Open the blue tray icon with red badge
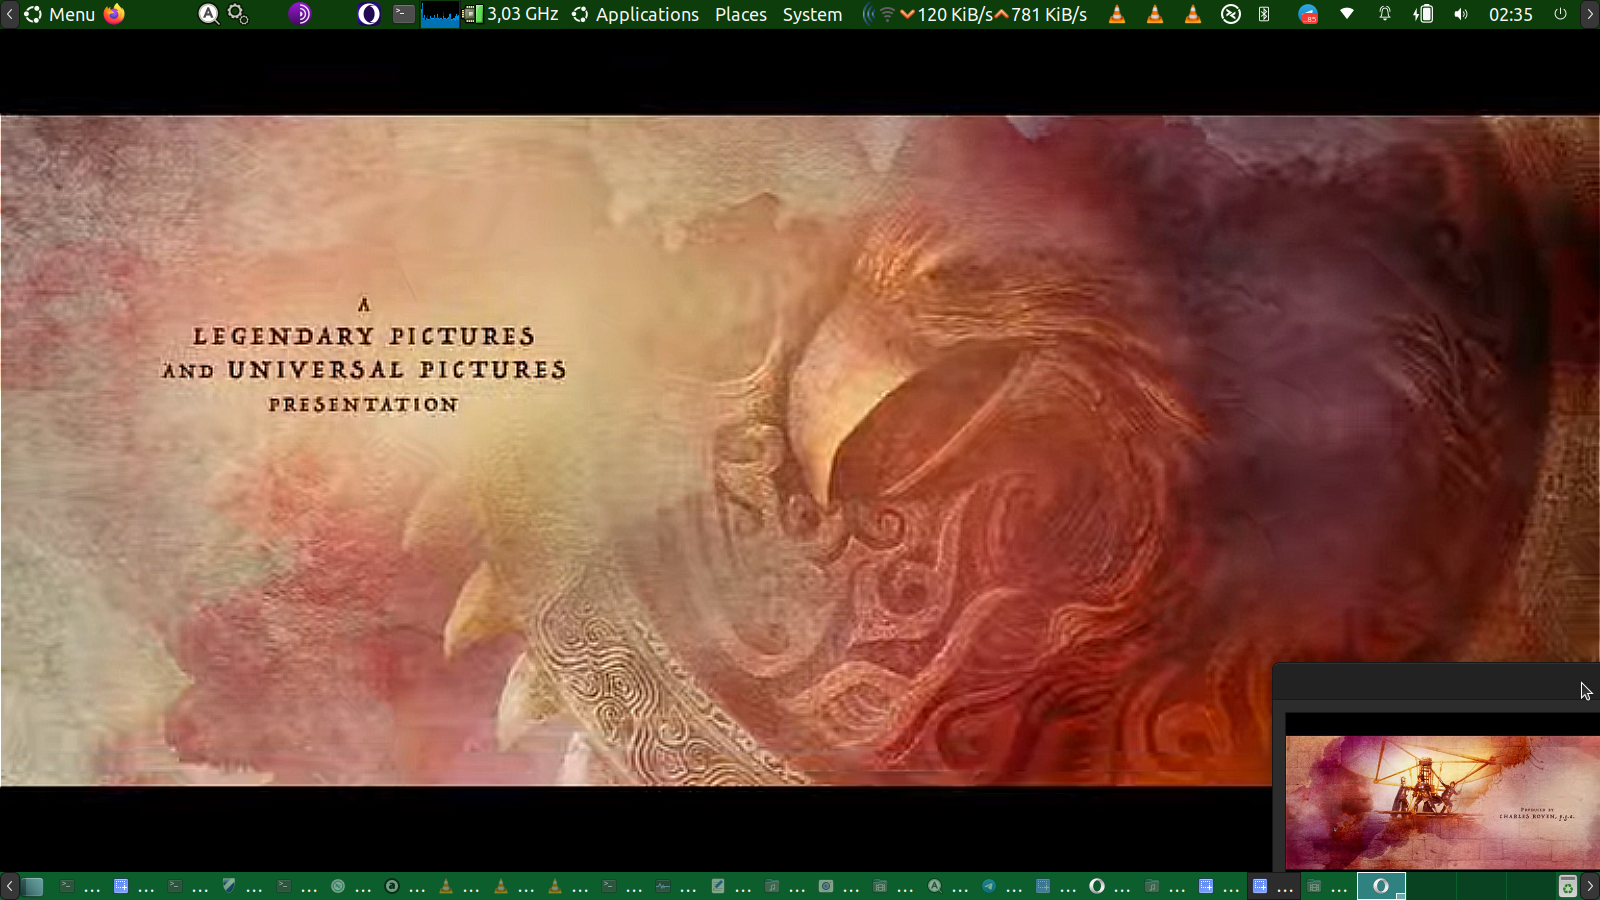The width and height of the screenshot is (1600, 900). [1308, 14]
